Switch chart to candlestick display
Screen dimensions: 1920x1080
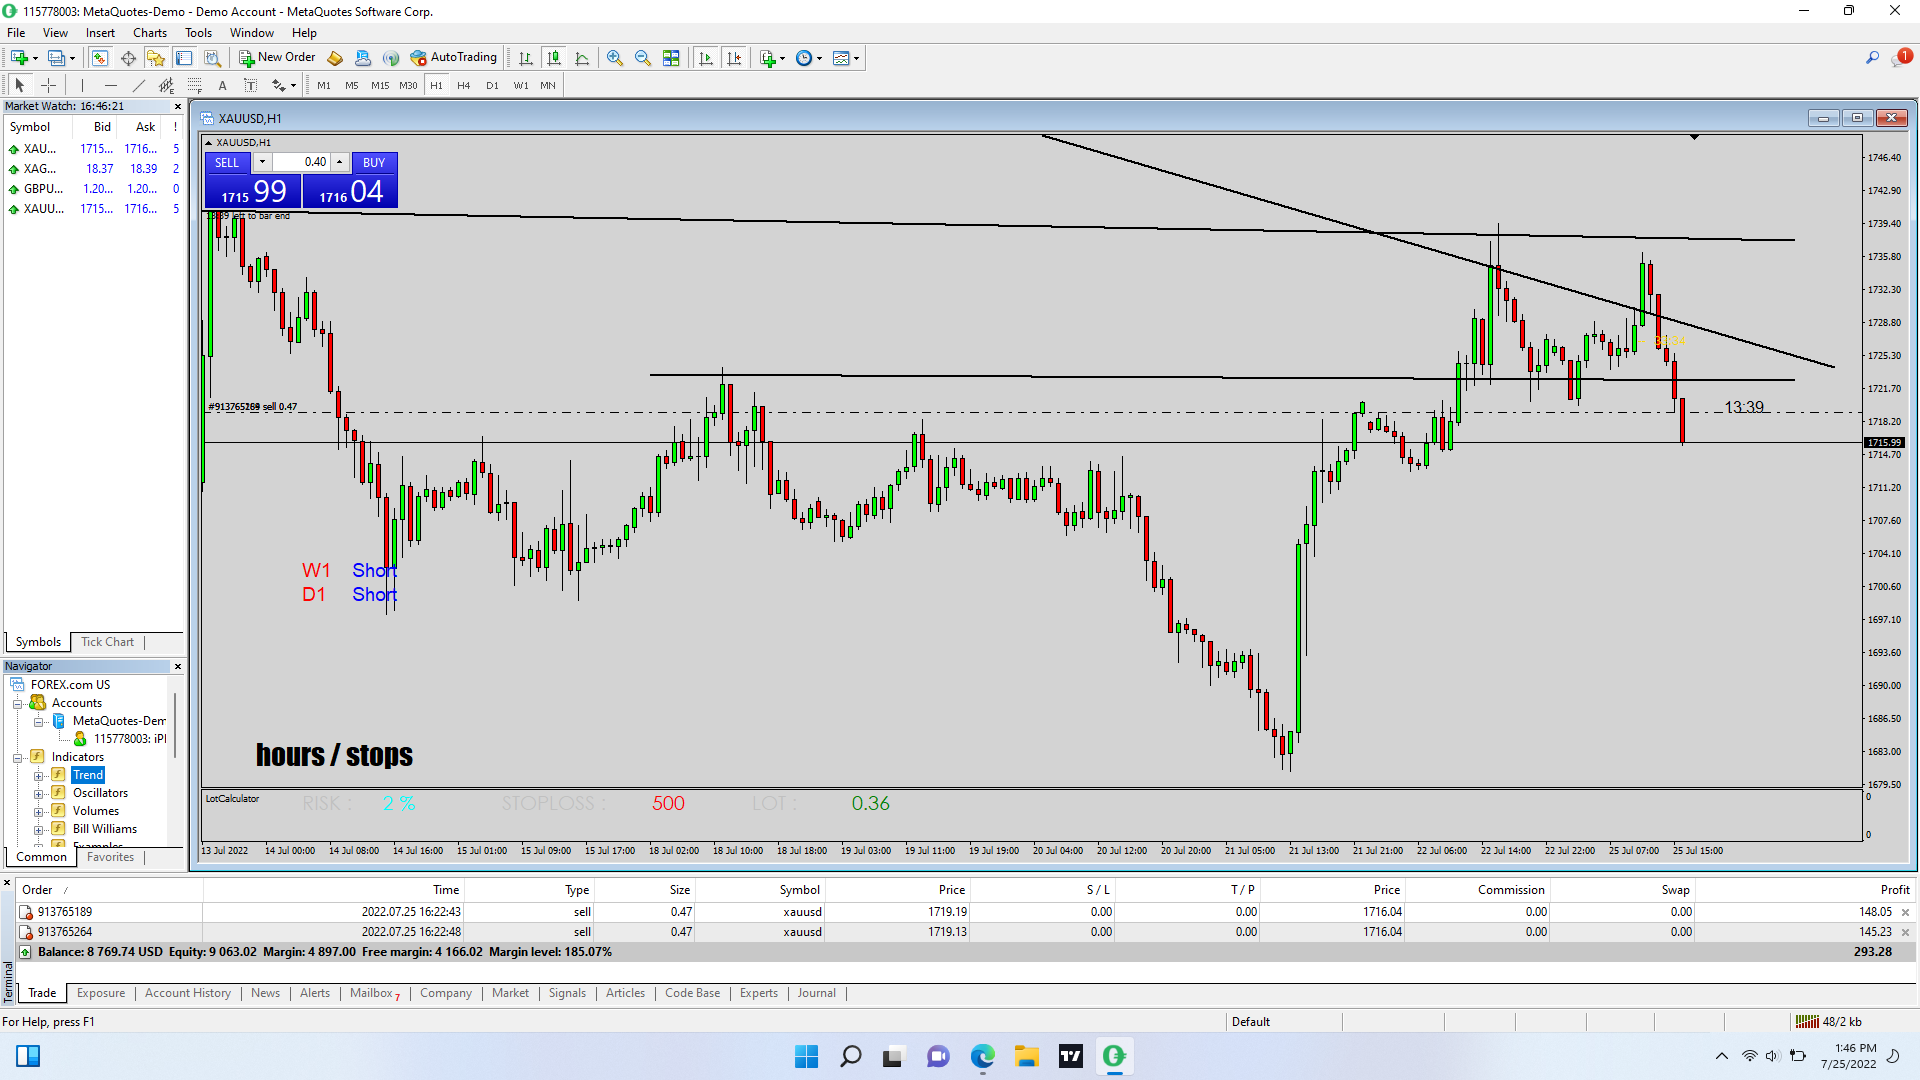tap(554, 58)
